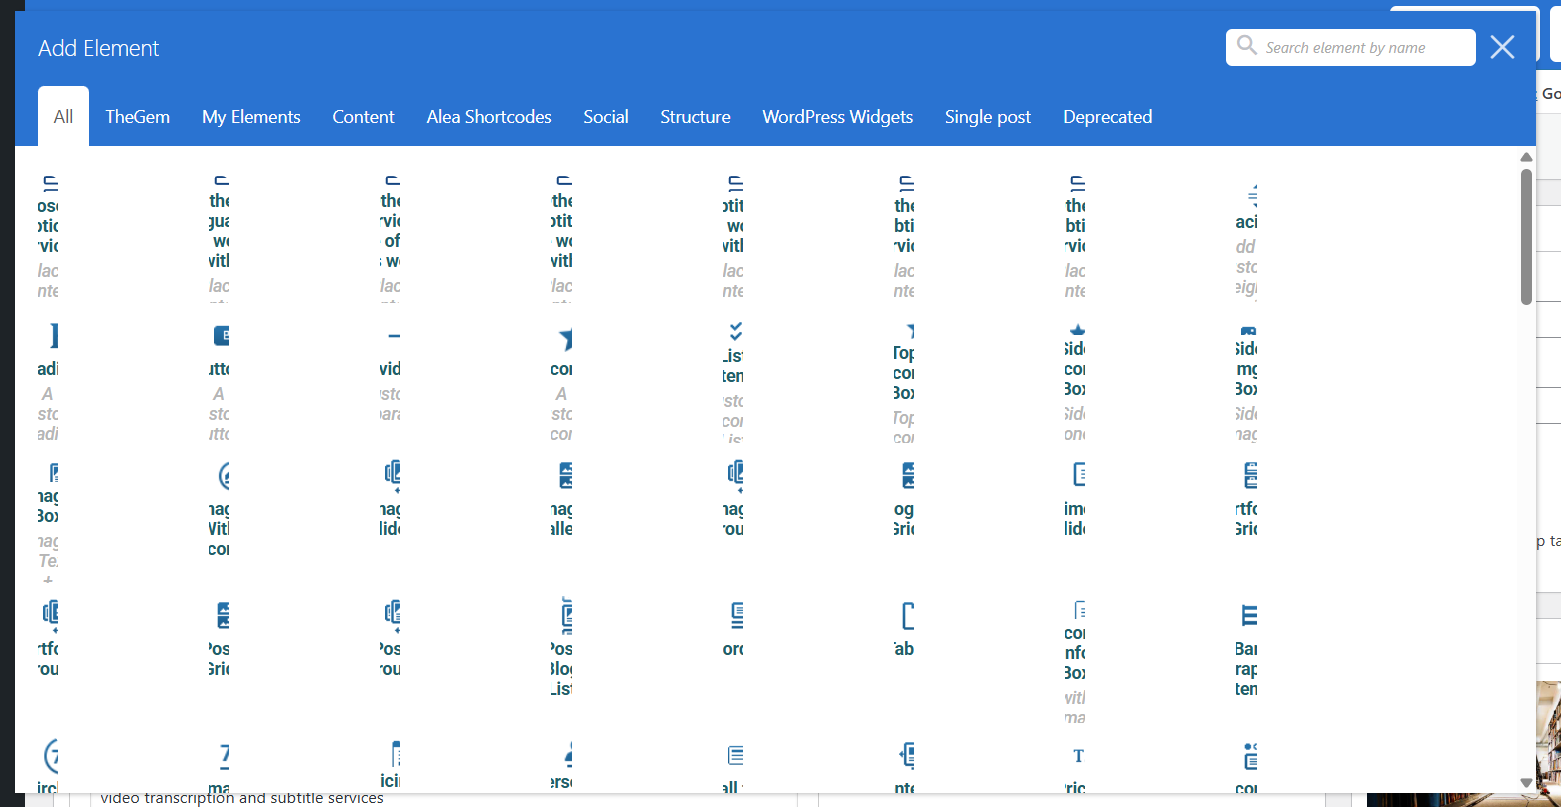Add the Timeline Slider element
1561x807 pixels.
click(1075, 499)
